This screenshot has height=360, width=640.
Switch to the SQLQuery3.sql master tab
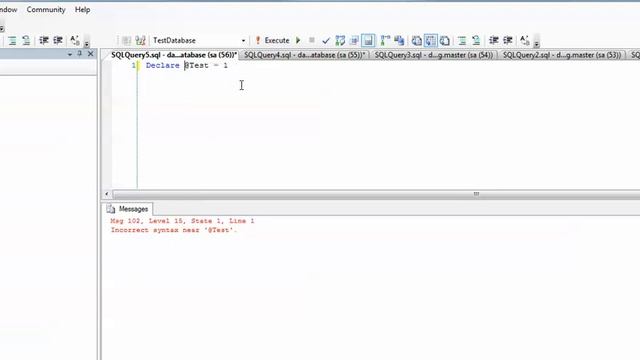click(x=434, y=55)
